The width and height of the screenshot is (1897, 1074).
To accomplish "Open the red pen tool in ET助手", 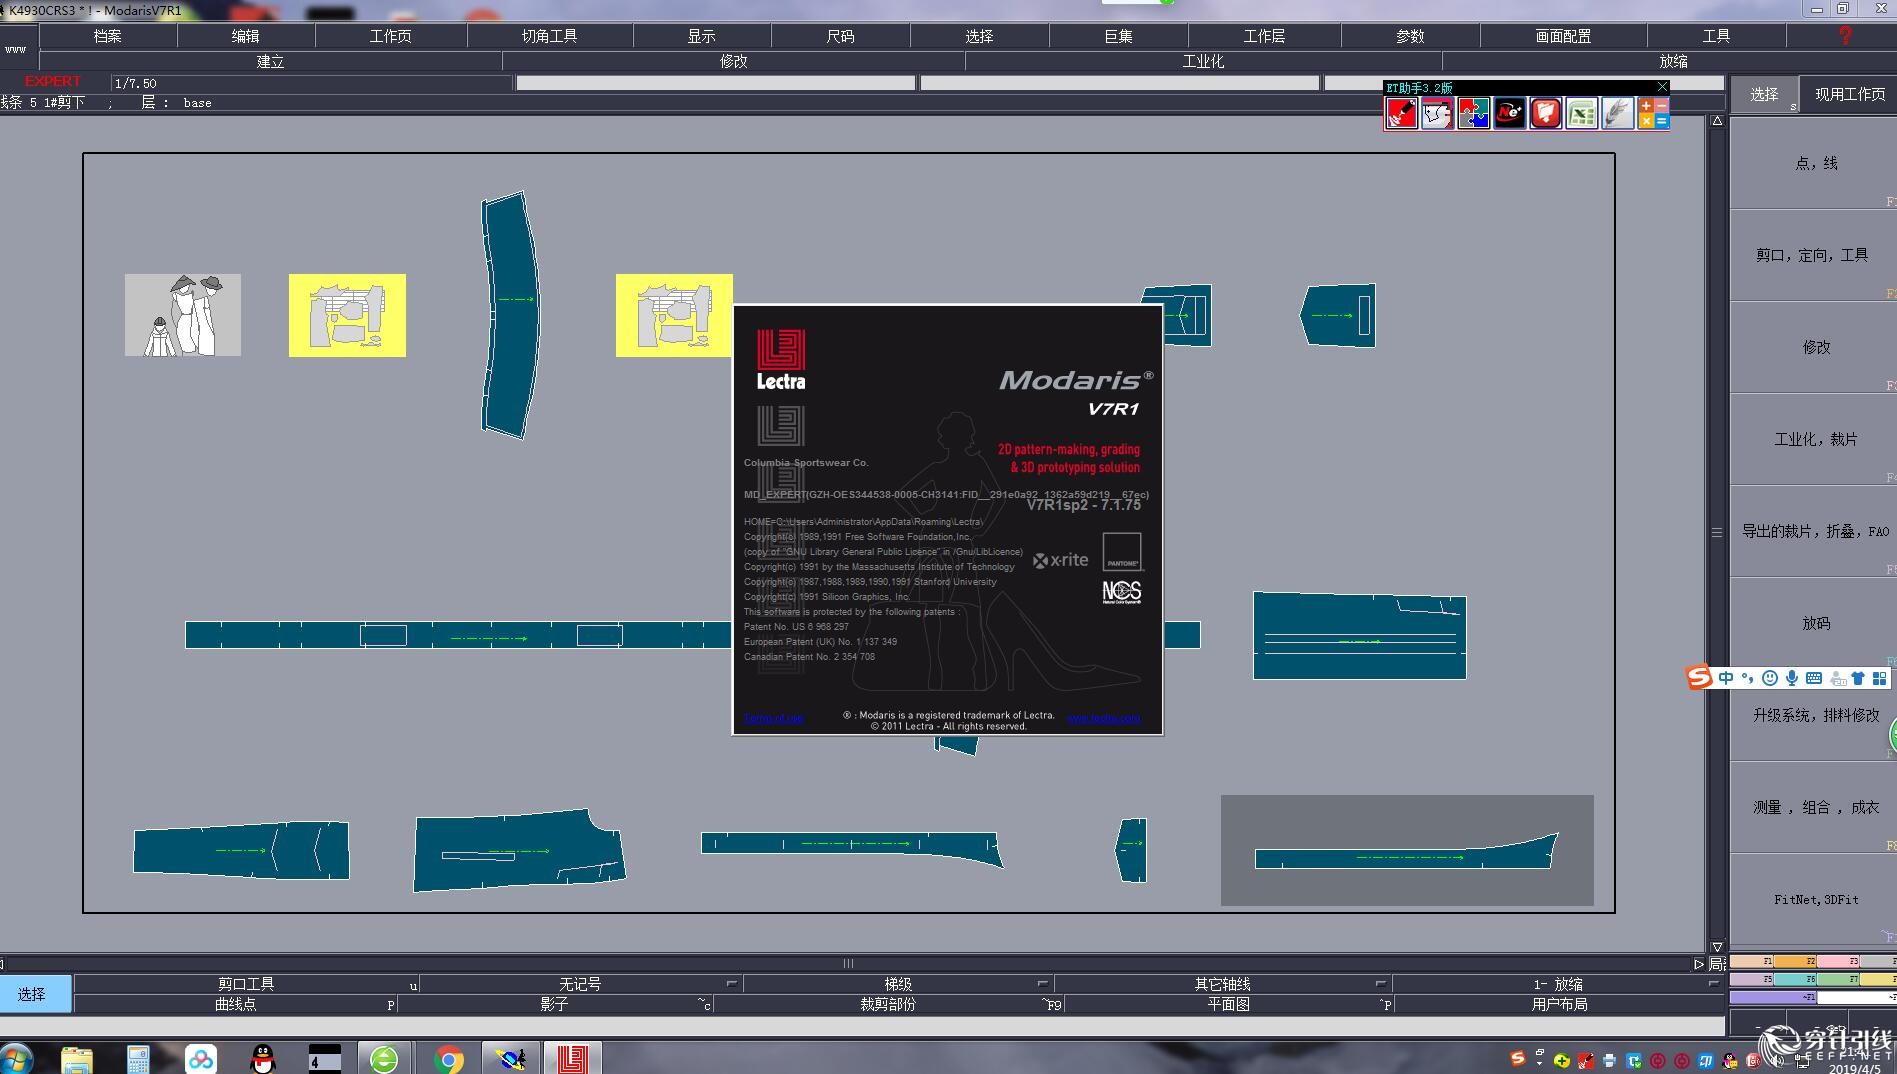I will (x=1401, y=113).
